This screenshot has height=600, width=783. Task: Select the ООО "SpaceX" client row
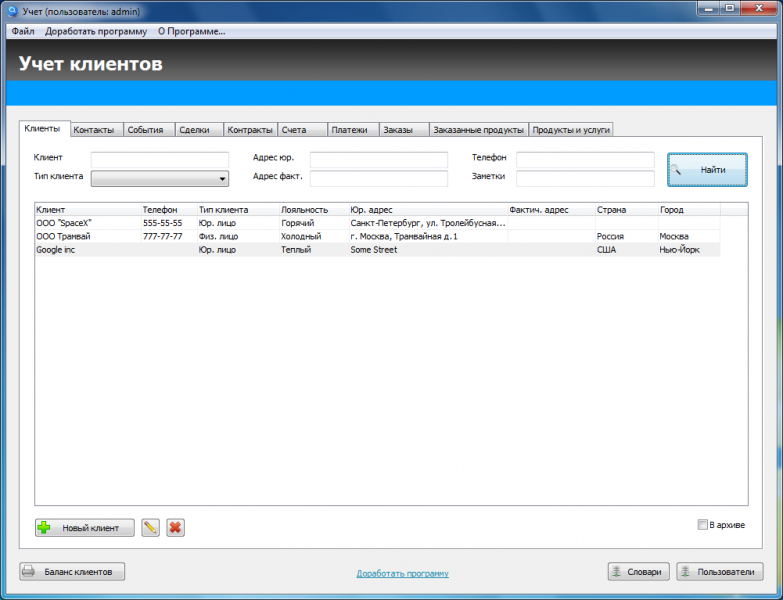(378, 223)
